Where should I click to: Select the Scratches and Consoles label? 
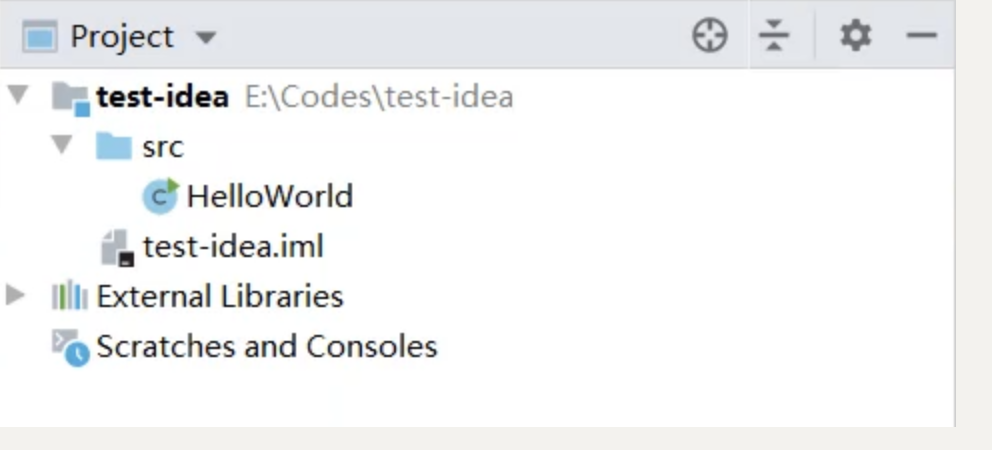(x=266, y=346)
